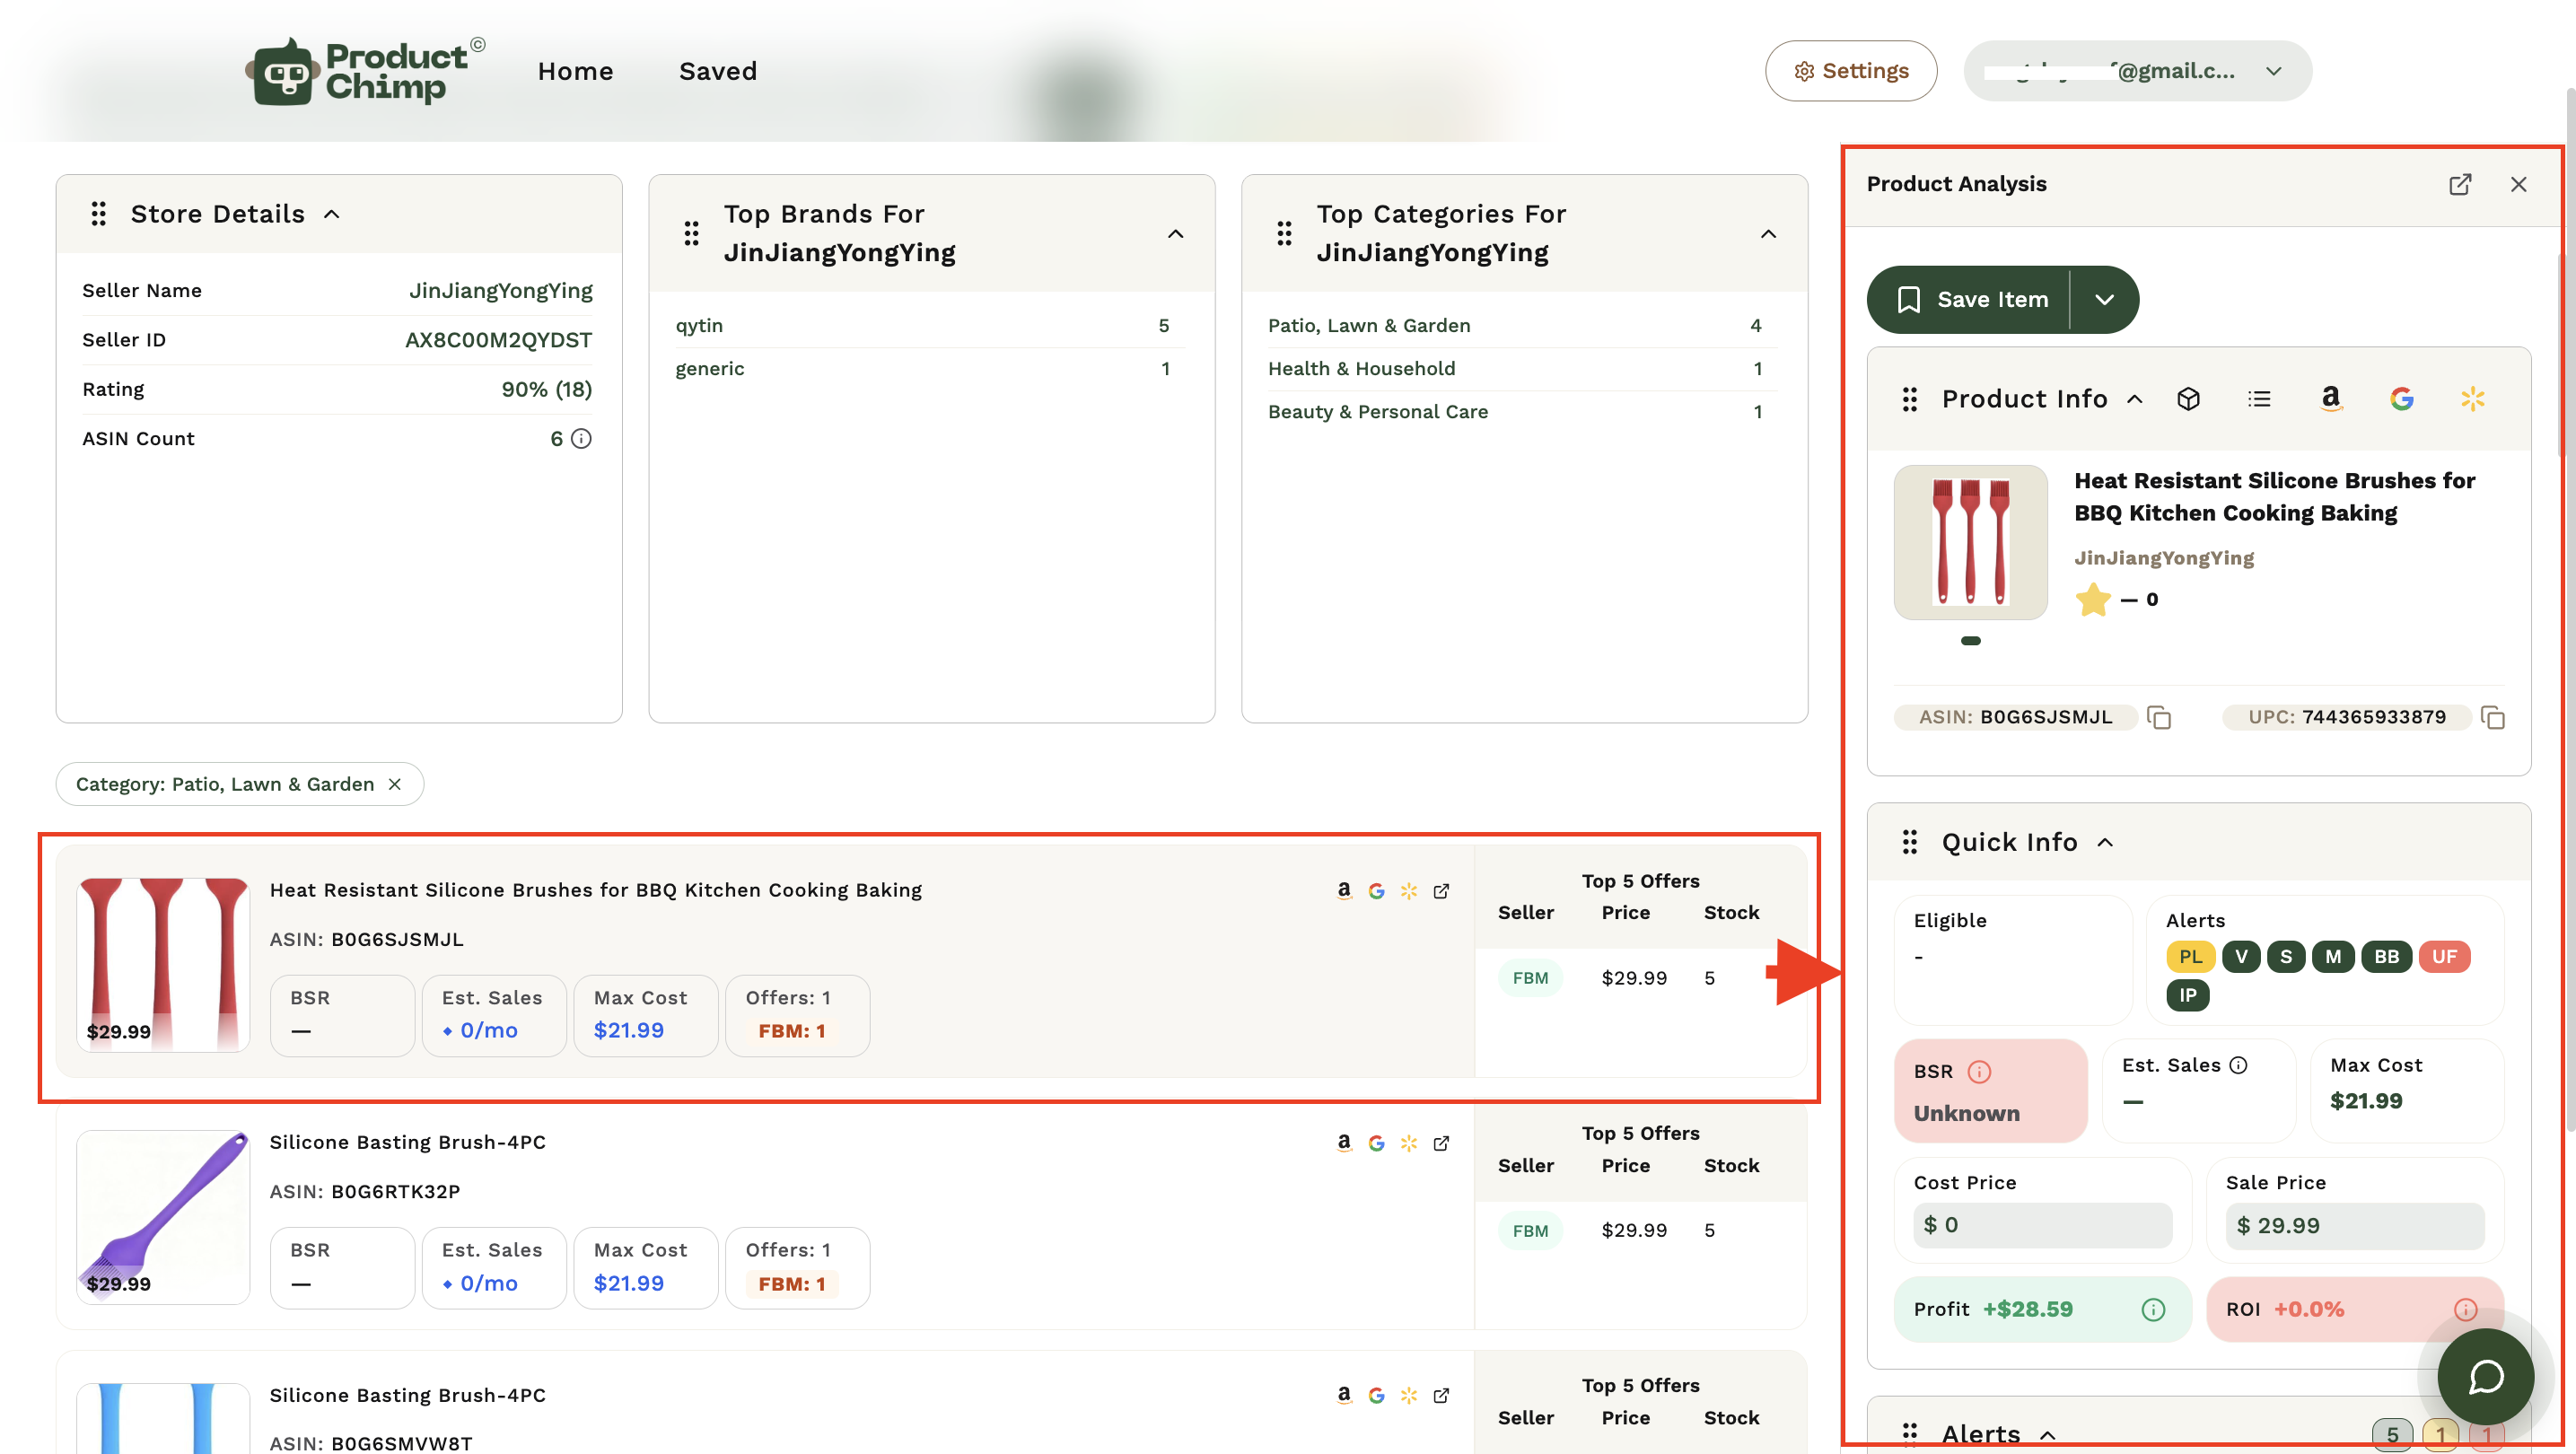This screenshot has width=2576, height=1454.
Task: Click the box icon in Product Info
Action: click(x=2188, y=399)
